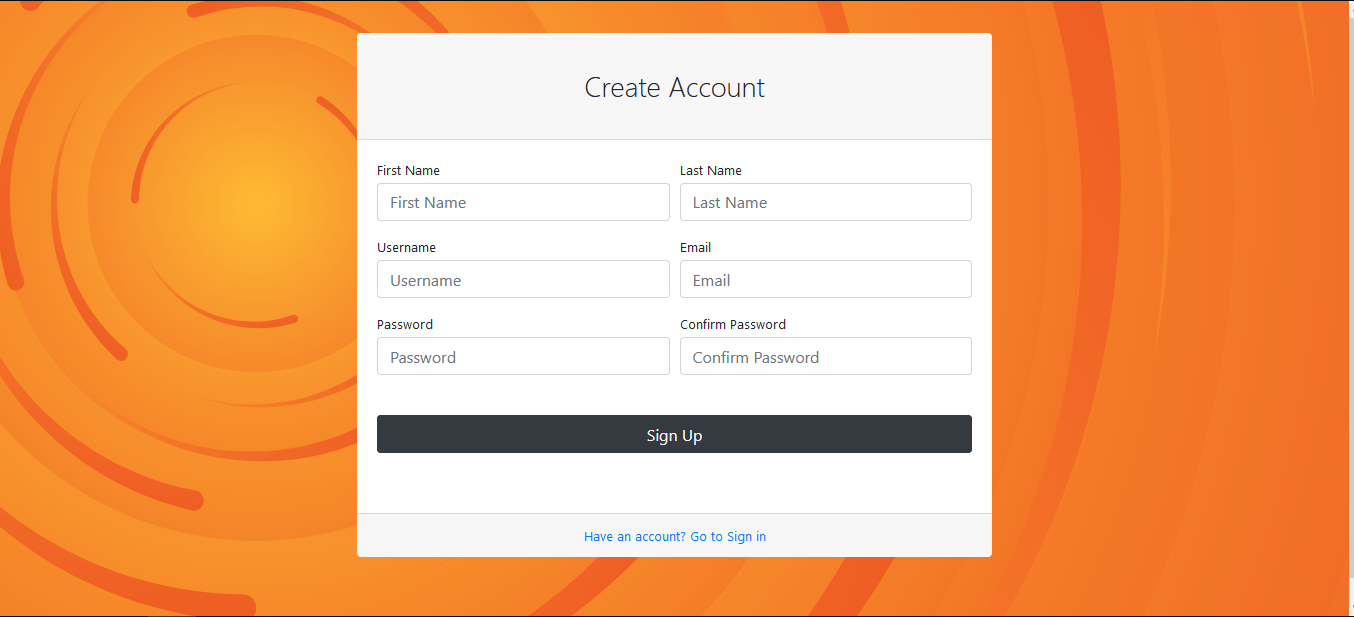
Task: Click the First Name label
Action: (x=408, y=170)
